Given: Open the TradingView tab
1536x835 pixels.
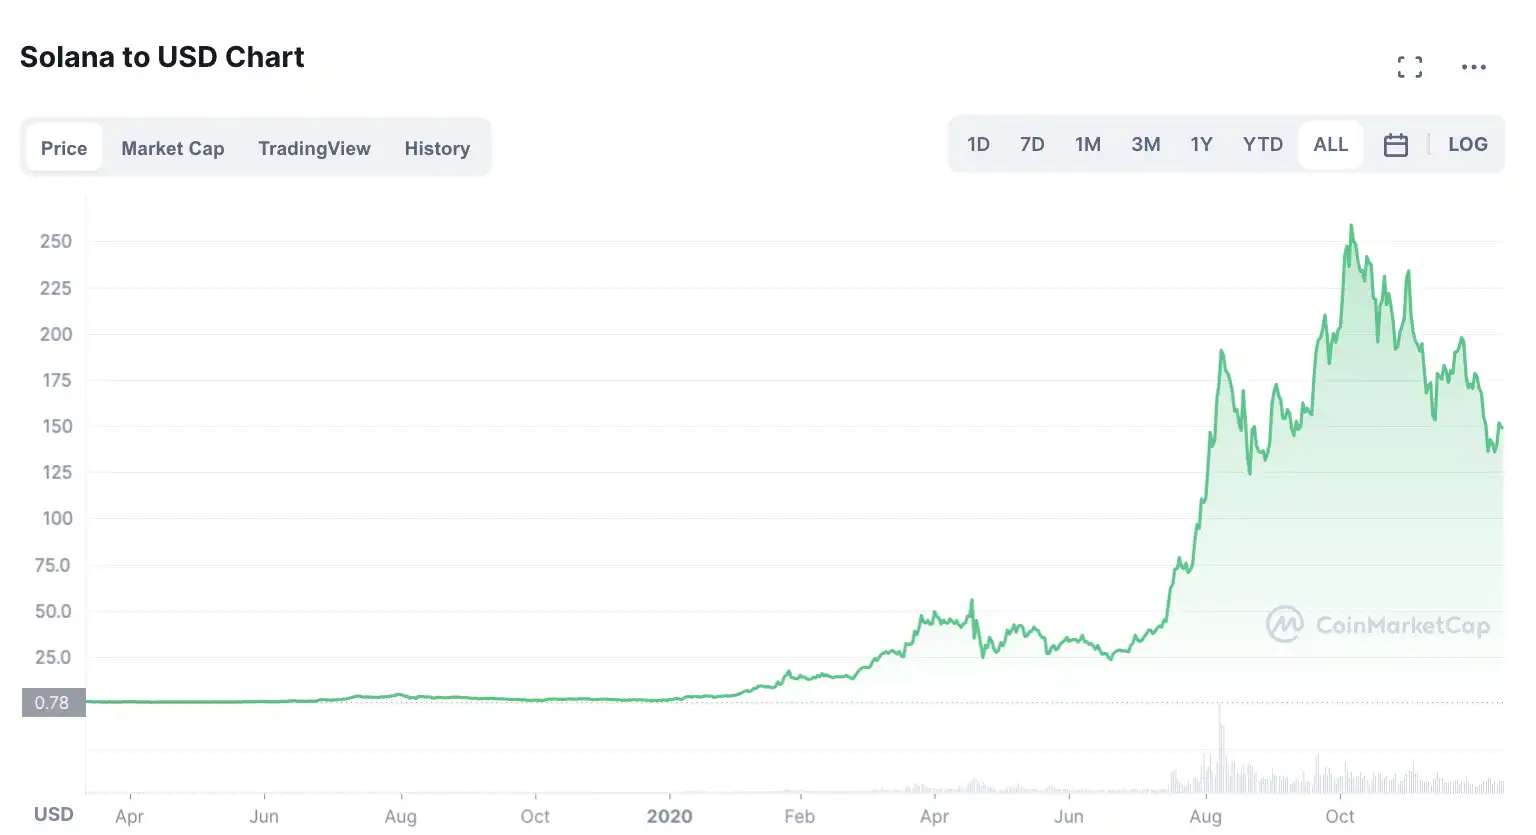Looking at the screenshot, I should coord(314,148).
